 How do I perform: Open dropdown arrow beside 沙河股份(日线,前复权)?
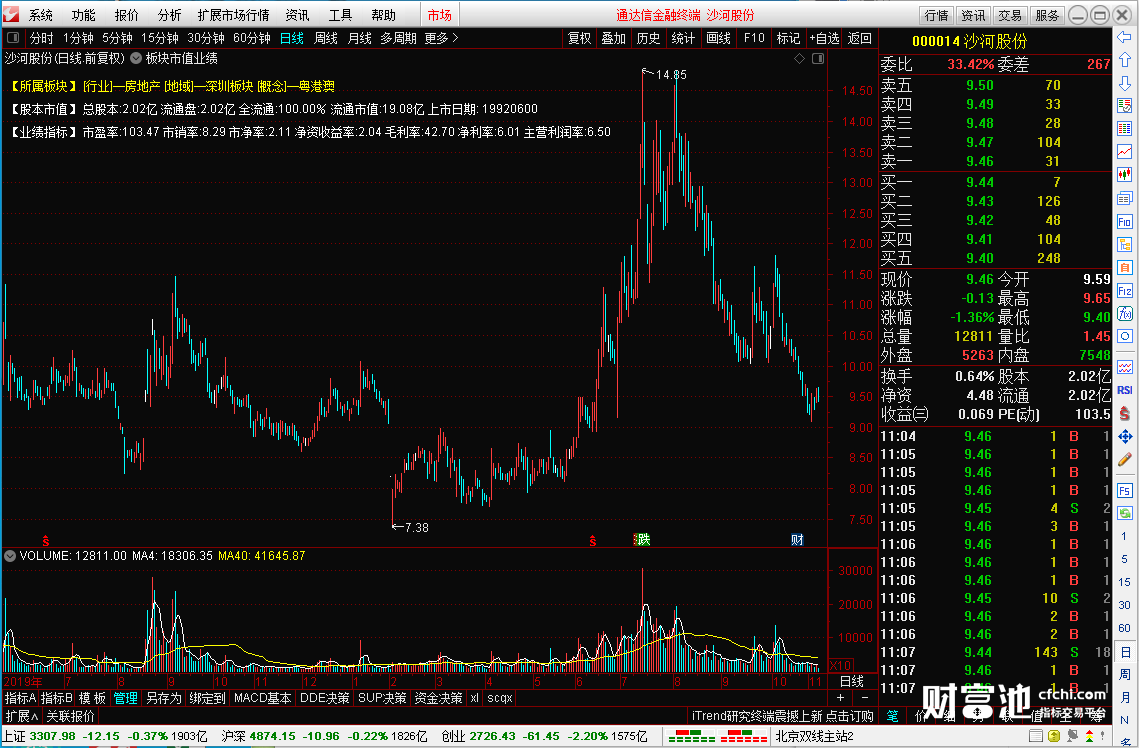(136, 58)
